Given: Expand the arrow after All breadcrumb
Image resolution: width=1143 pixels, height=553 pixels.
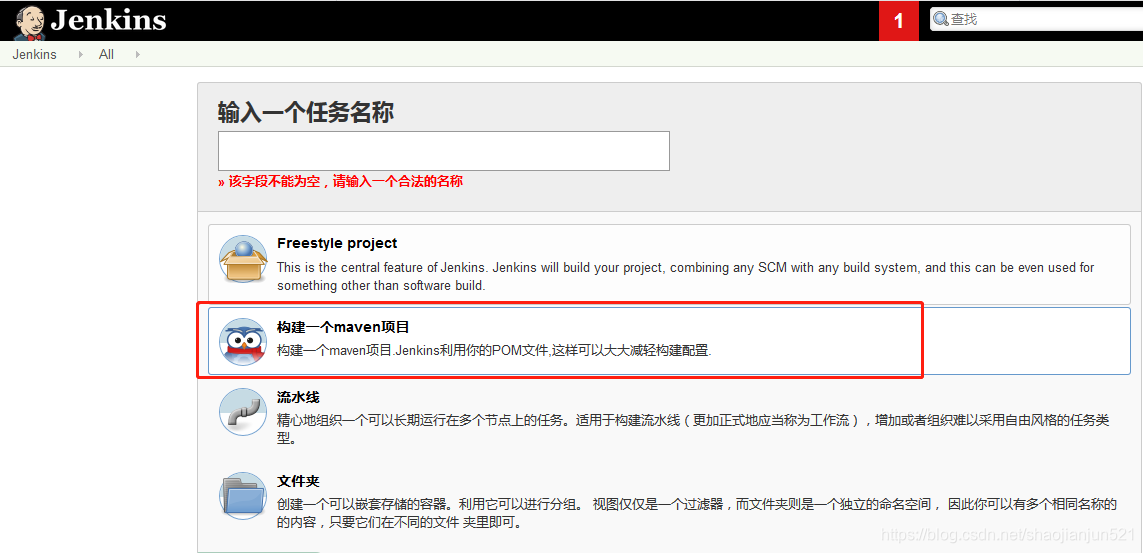Looking at the screenshot, I should pyautogui.click(x=138, y=55).
